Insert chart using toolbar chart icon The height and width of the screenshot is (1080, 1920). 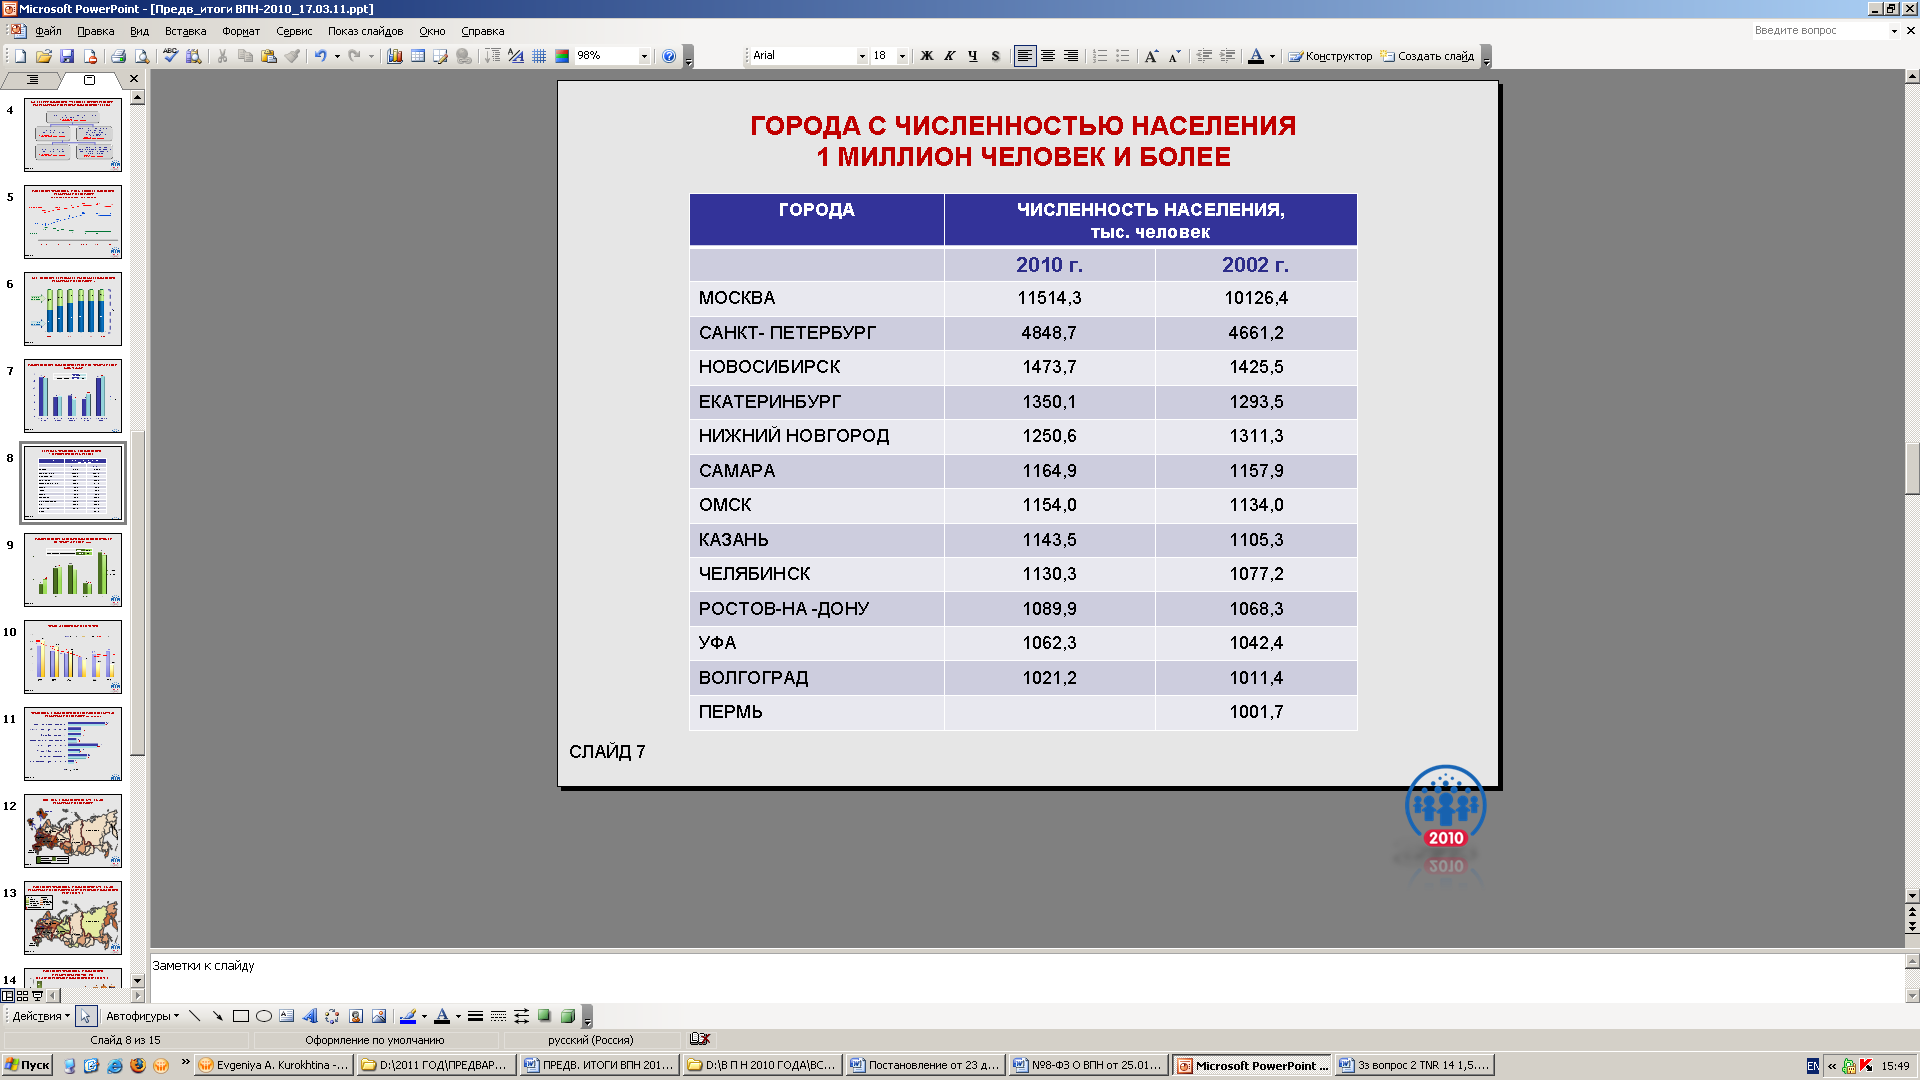(395, 56)
